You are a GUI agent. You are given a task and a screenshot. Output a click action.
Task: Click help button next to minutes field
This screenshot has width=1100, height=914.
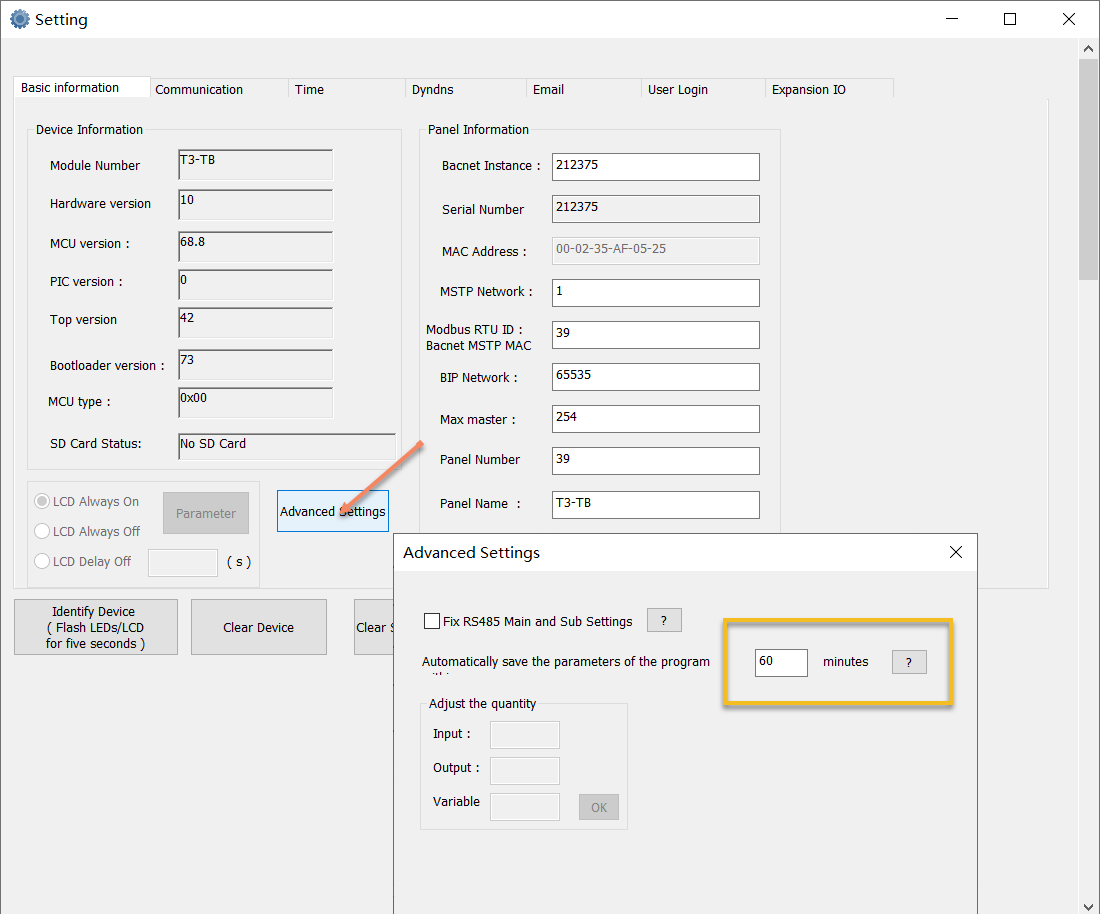click(908, 661)
